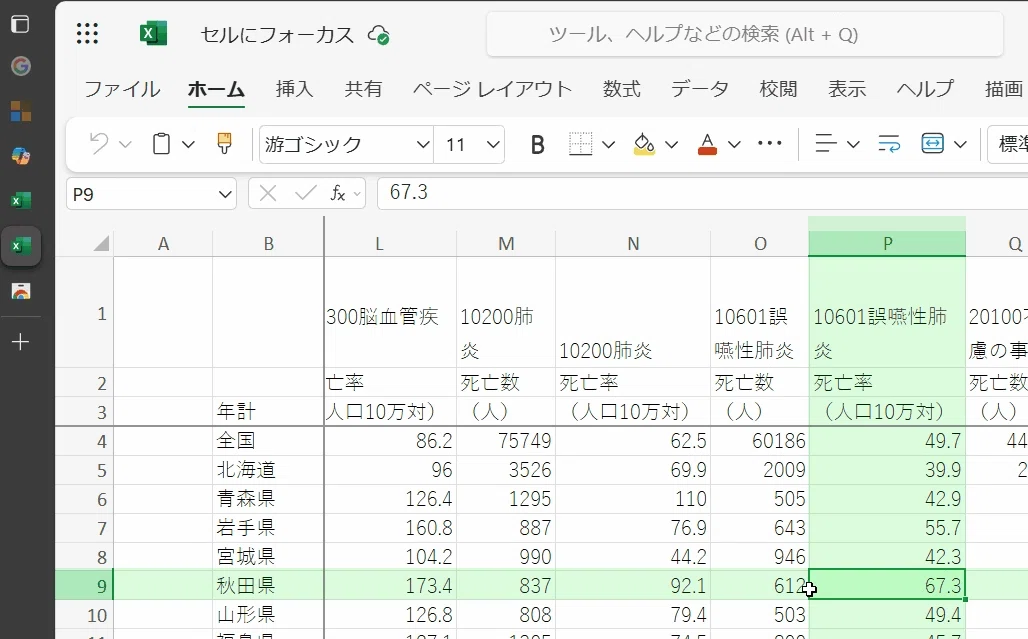The height and width of the screenshot is (639, 1028).
Task: Select cell containing 75749
Action: click(506, 441)
